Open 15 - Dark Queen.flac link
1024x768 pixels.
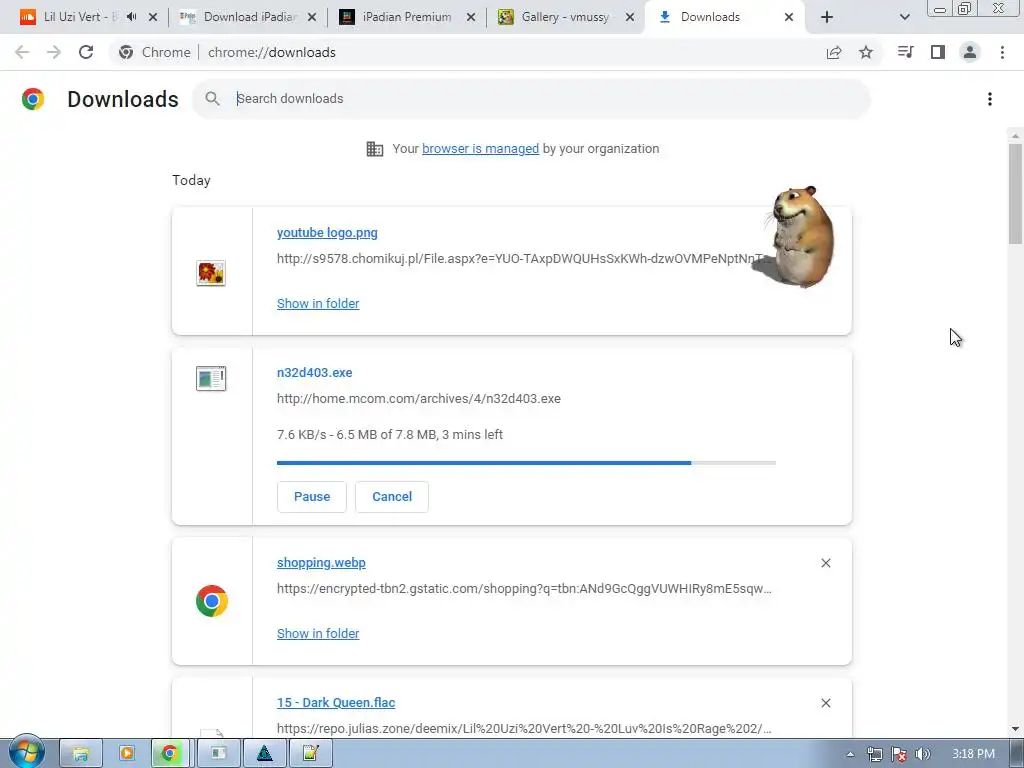tap(336, 703)
